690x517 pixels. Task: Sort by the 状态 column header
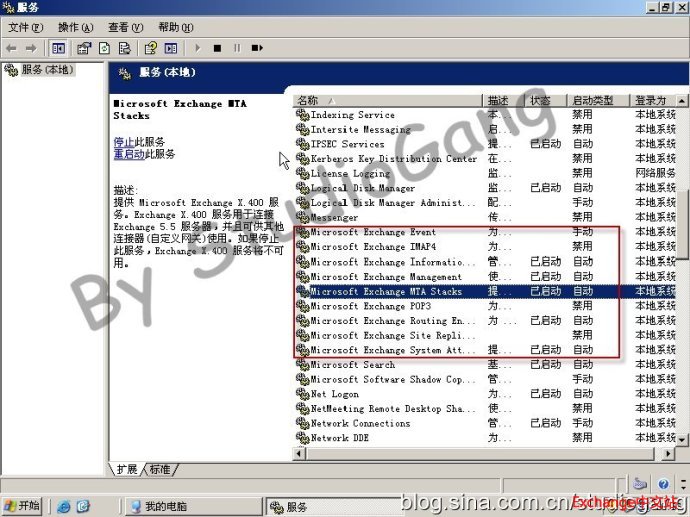(x=545, y=101)
